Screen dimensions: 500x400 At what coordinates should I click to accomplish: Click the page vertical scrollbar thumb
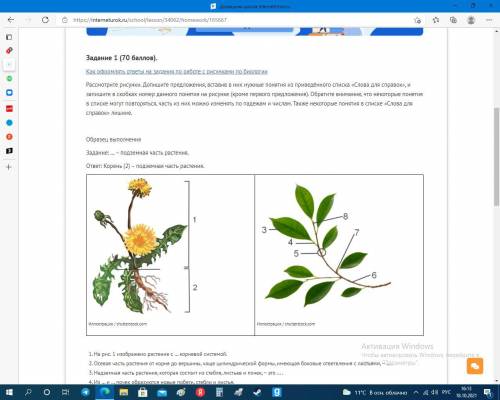(x=497, y=157)
